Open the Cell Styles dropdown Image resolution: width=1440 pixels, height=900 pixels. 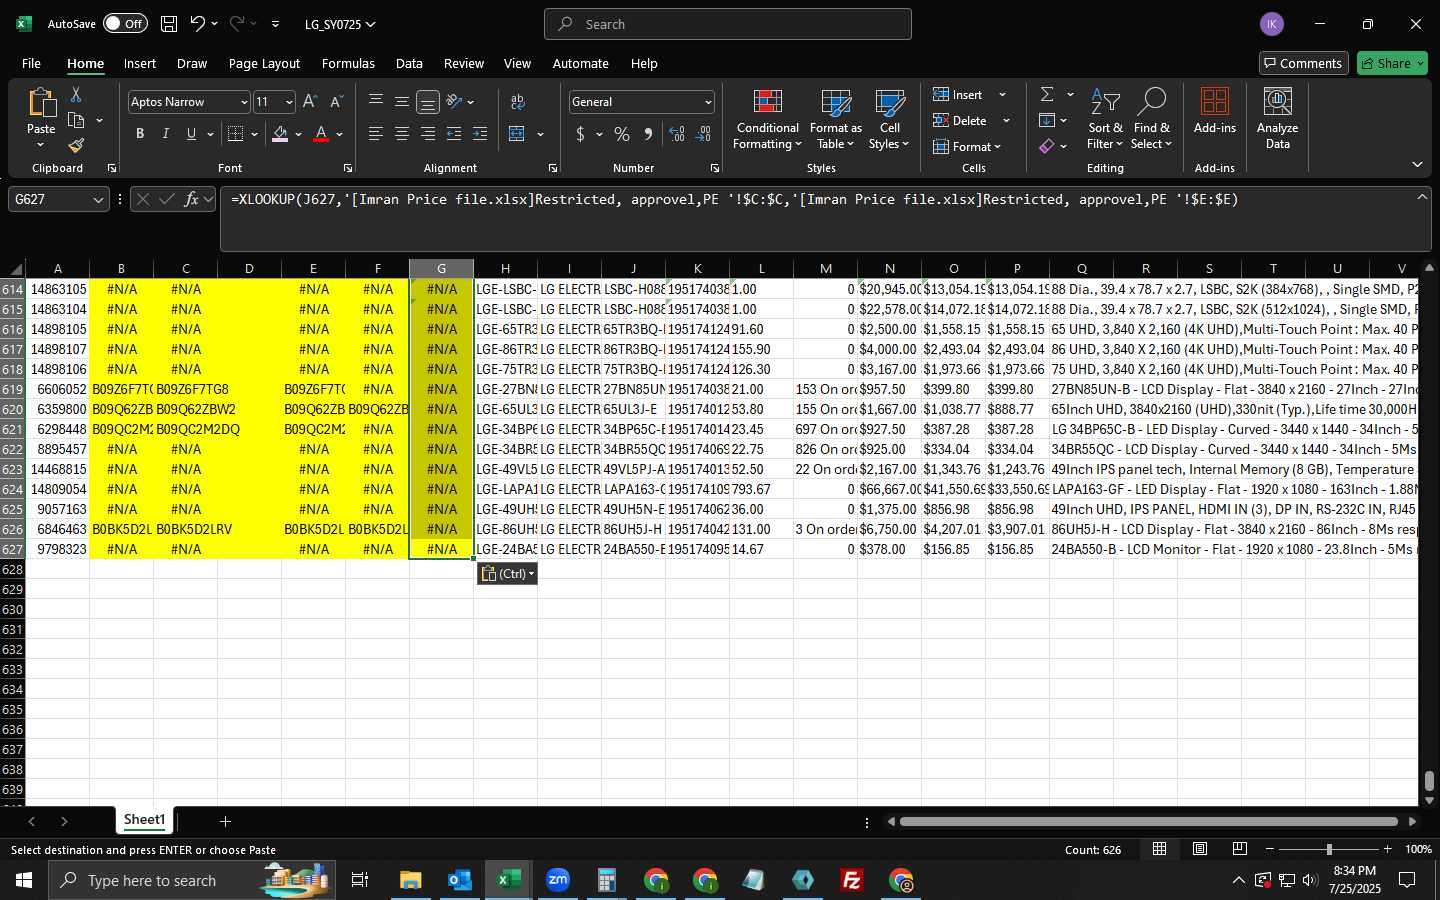point(889,119)
